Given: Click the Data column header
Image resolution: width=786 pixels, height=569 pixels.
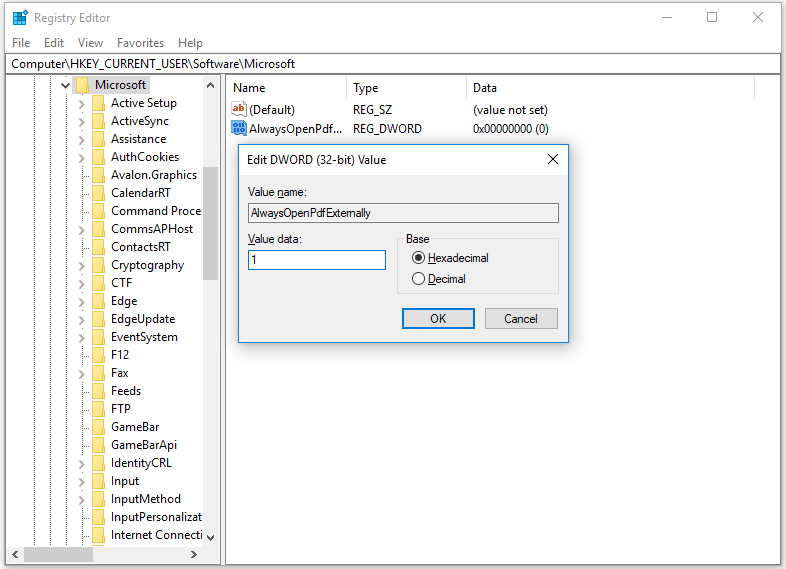Looking at the screenshot, I should pyautogui.click(x=611, y=88).
